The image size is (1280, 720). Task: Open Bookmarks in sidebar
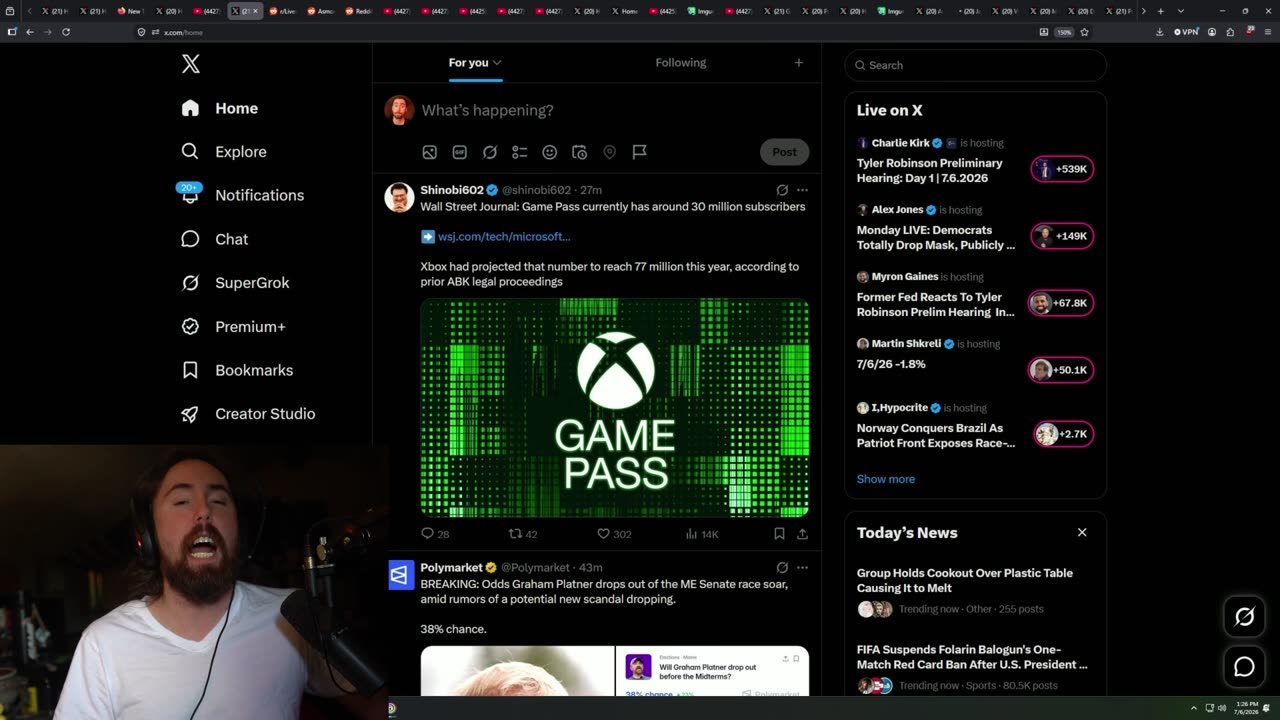(x=237, y=370)
